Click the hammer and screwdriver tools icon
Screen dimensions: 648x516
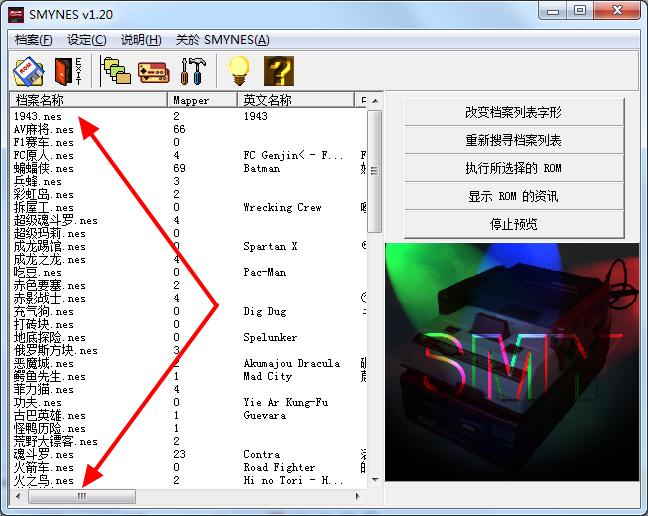[x=193, y=71]
